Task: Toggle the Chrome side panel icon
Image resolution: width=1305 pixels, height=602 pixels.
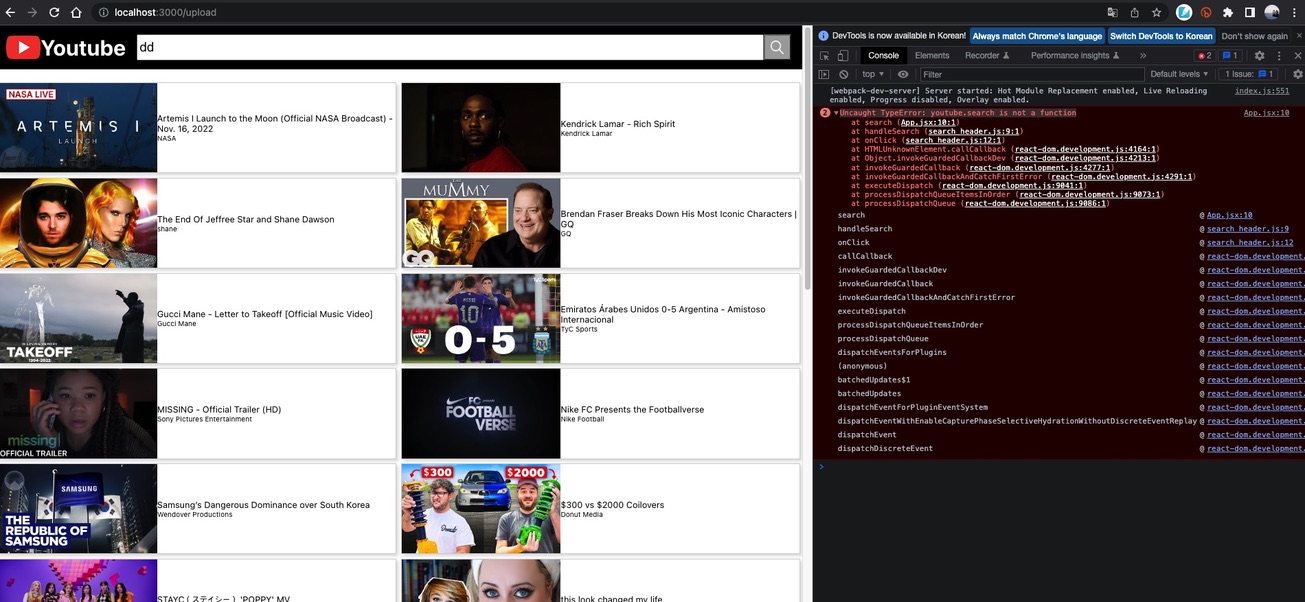Action: pyautogui.click(x=1250, y=12)
